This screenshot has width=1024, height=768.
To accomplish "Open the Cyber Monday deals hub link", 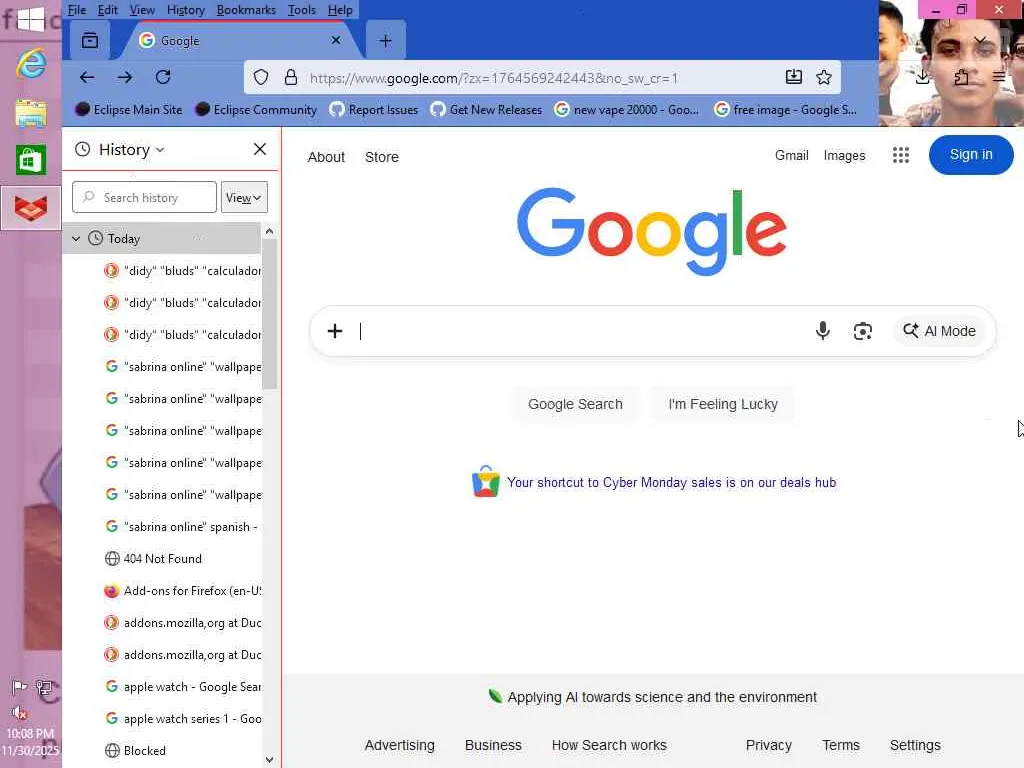I will click(671, 483).
